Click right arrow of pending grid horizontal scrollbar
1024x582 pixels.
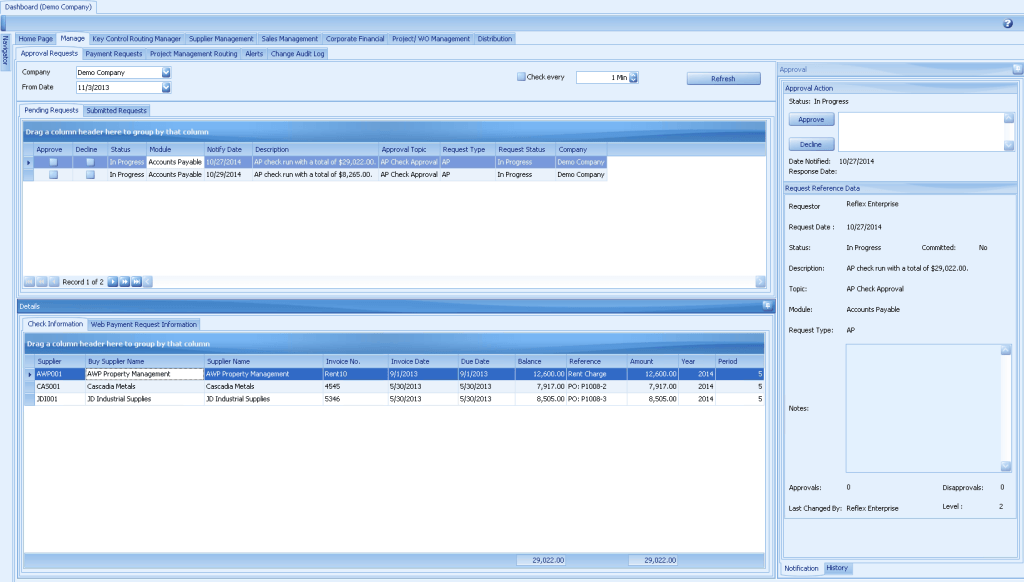tap(760, 282)
